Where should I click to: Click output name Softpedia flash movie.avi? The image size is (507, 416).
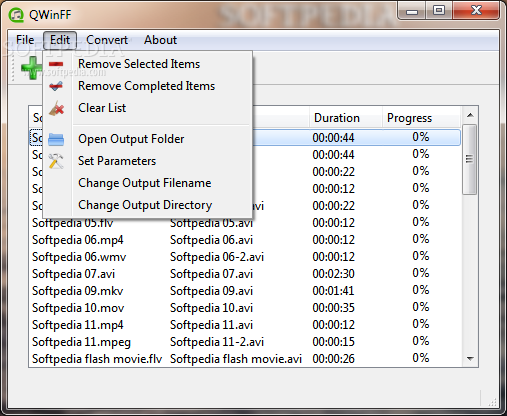[x=236, y=359]
